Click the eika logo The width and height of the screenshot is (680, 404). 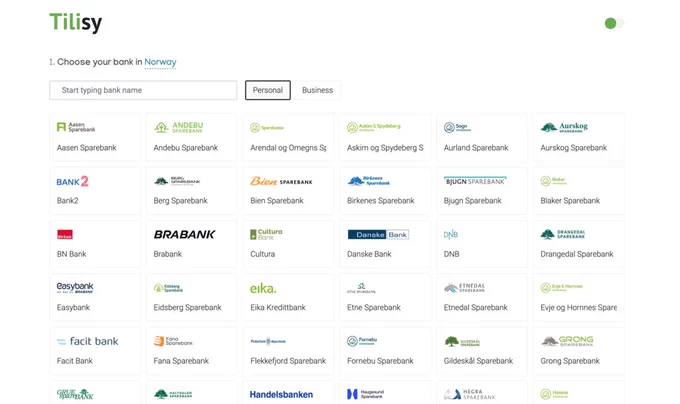pos(263,288)
